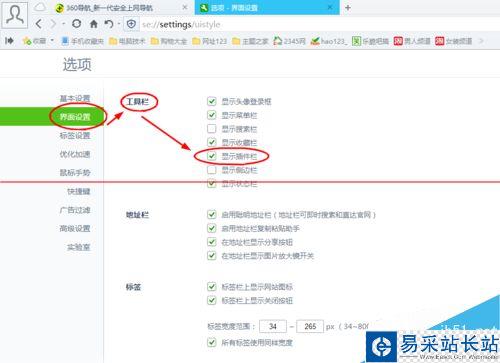Reload the page with the refresh icon
This screenshot has height=363, width=500.
(x=77, y=23)
